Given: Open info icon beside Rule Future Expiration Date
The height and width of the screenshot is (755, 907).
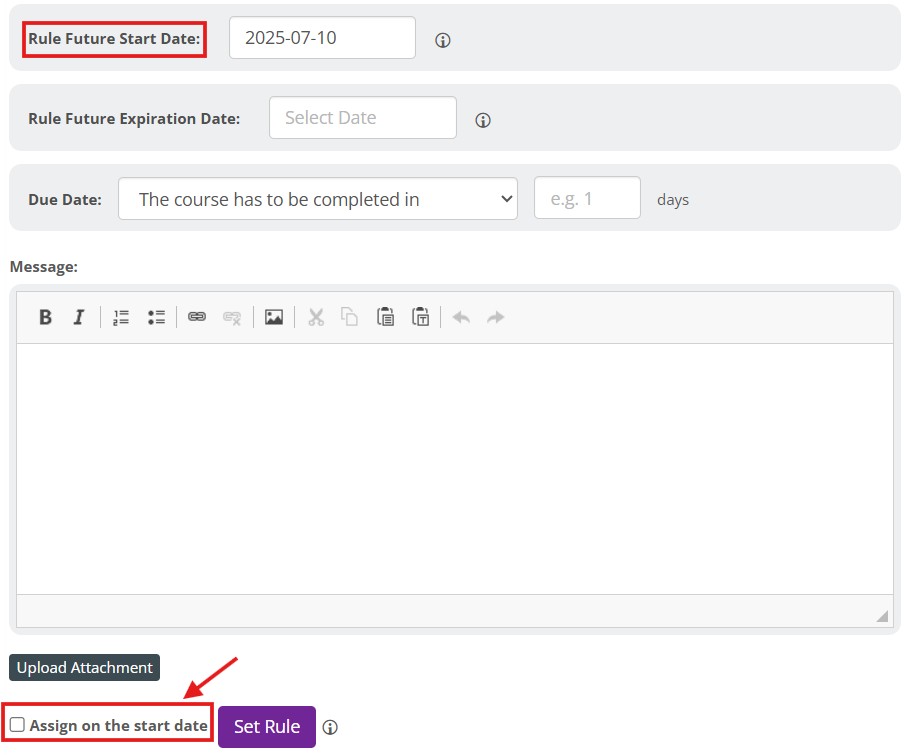Looking at the screenshot, I should pyautogui.click(x=483, y=120).
